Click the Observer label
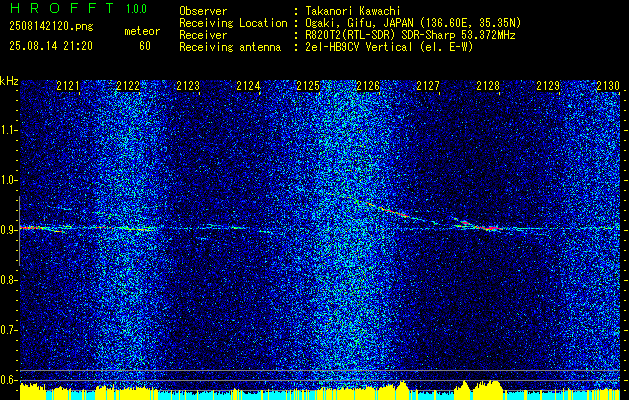 pyautogui.click(x=203, y=11)
